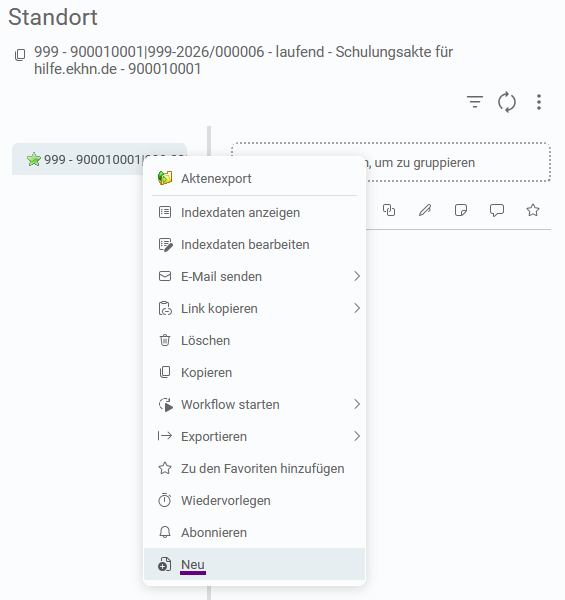Viewport: 565px width, 600px height.
Task: Click the refresh circular arrows icon
Action: coord(507,102)
